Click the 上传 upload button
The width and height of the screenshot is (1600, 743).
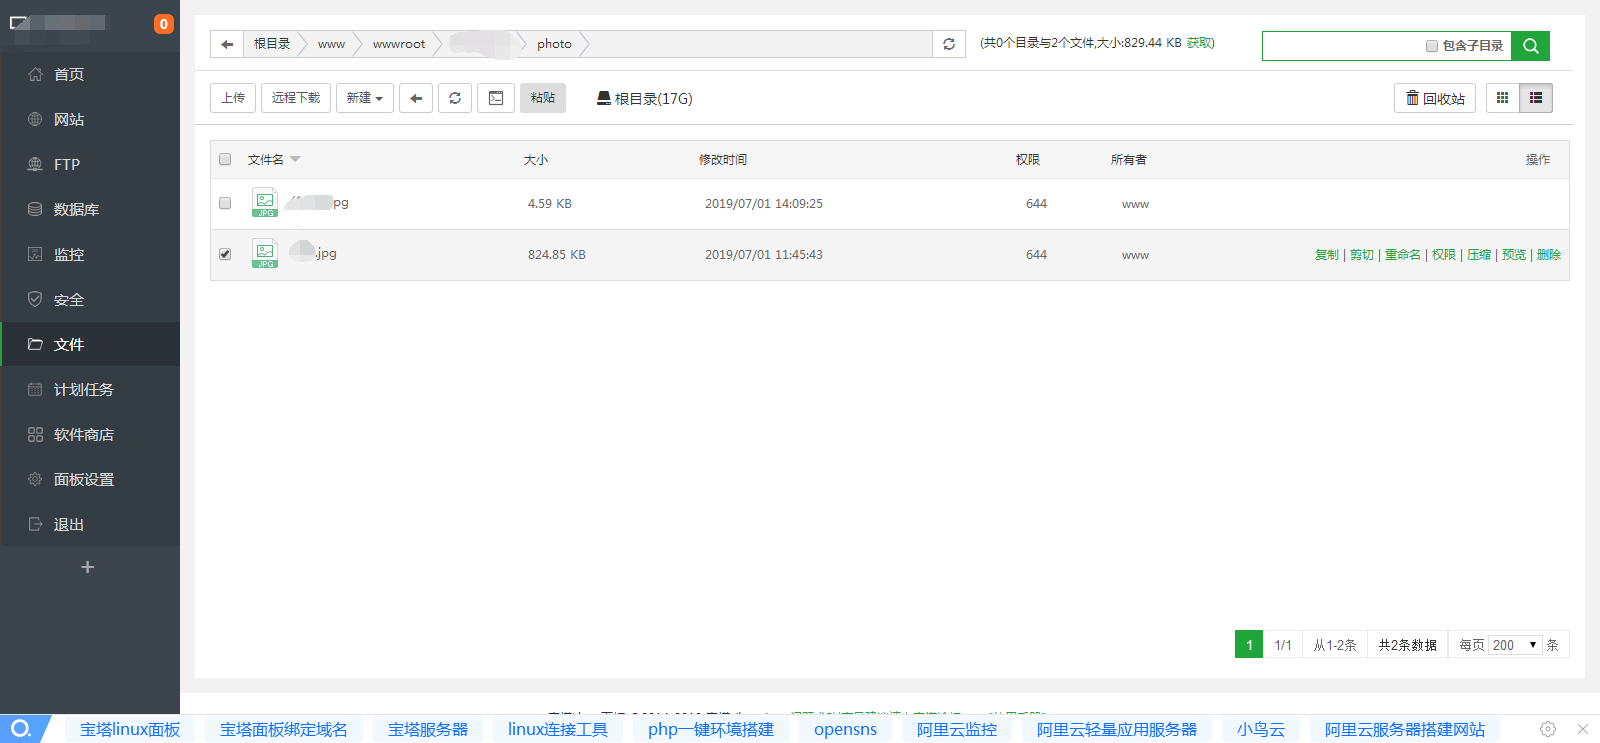point(233,98)
